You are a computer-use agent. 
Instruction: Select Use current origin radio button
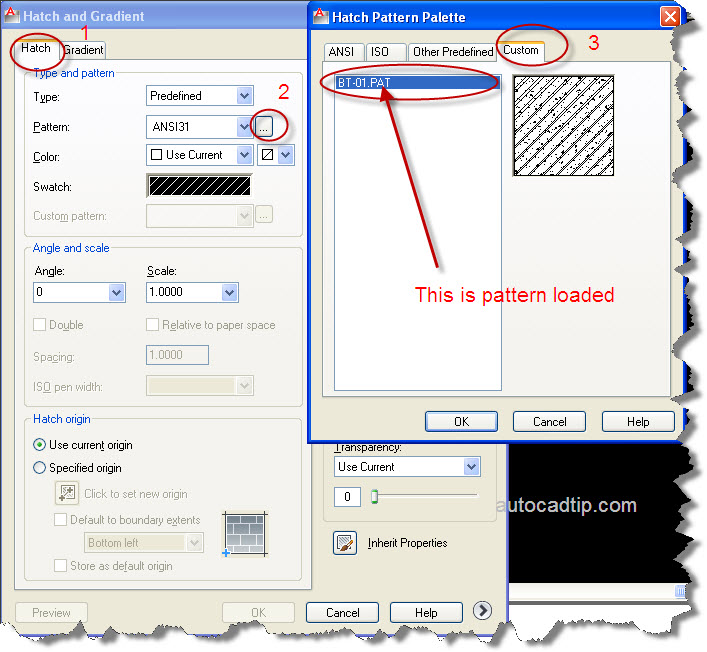pos(40,445)
